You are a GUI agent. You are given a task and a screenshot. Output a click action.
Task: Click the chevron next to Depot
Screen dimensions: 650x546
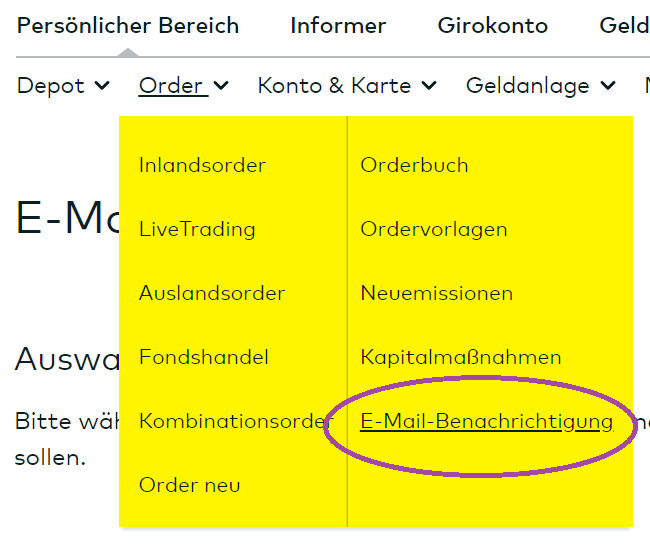(102, 87)
